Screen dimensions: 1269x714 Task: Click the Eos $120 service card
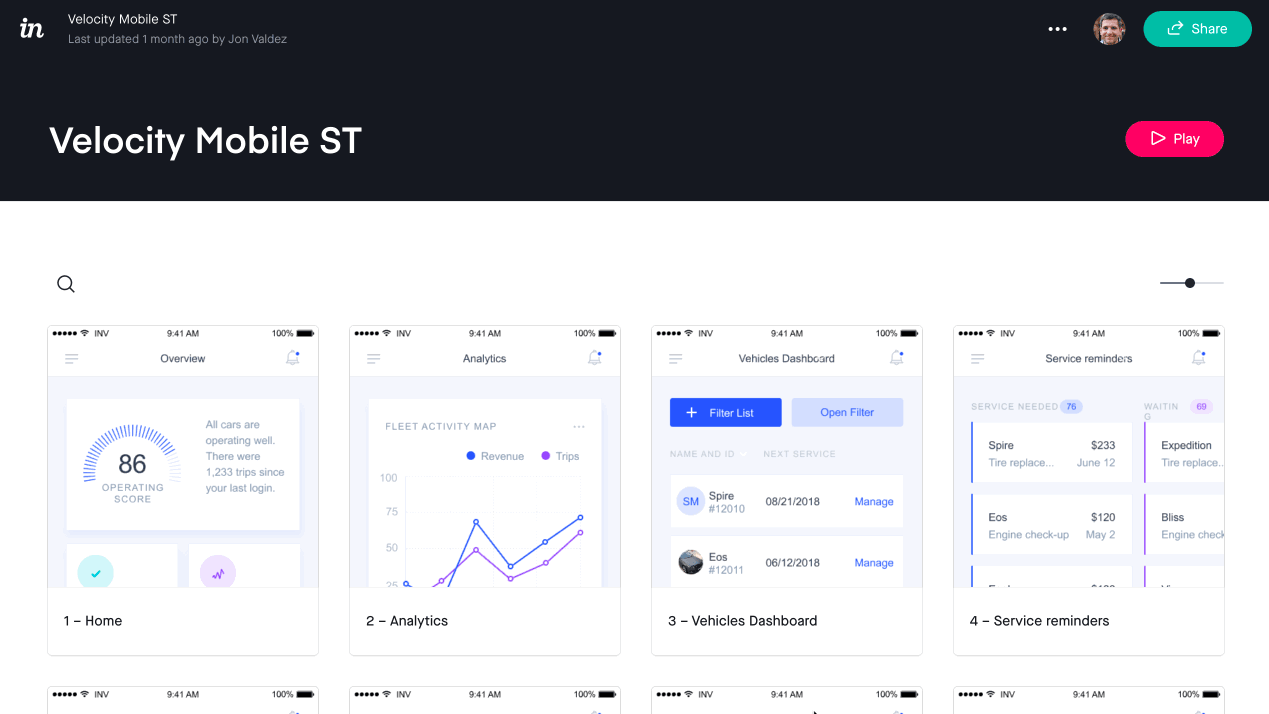1052,525
